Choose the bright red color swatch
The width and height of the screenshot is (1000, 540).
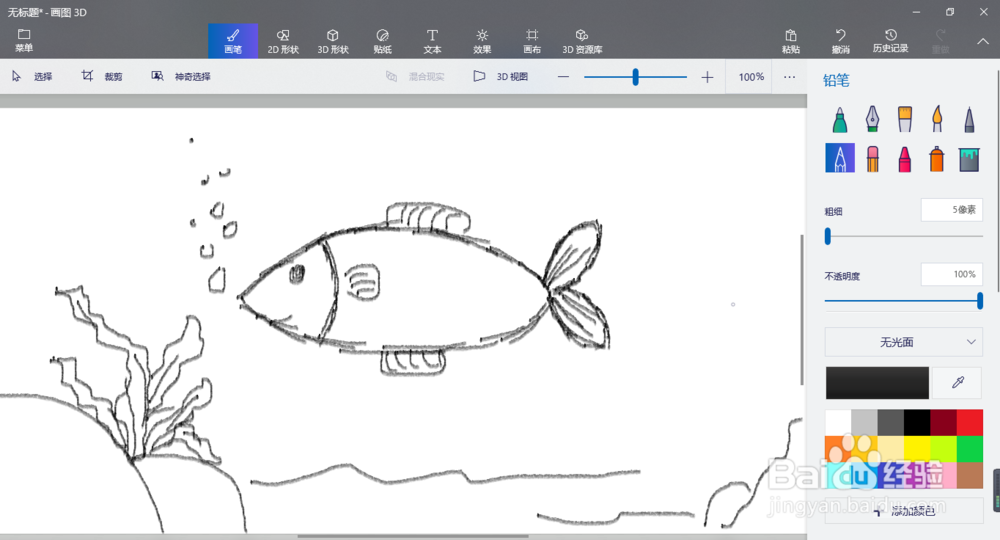969,423
